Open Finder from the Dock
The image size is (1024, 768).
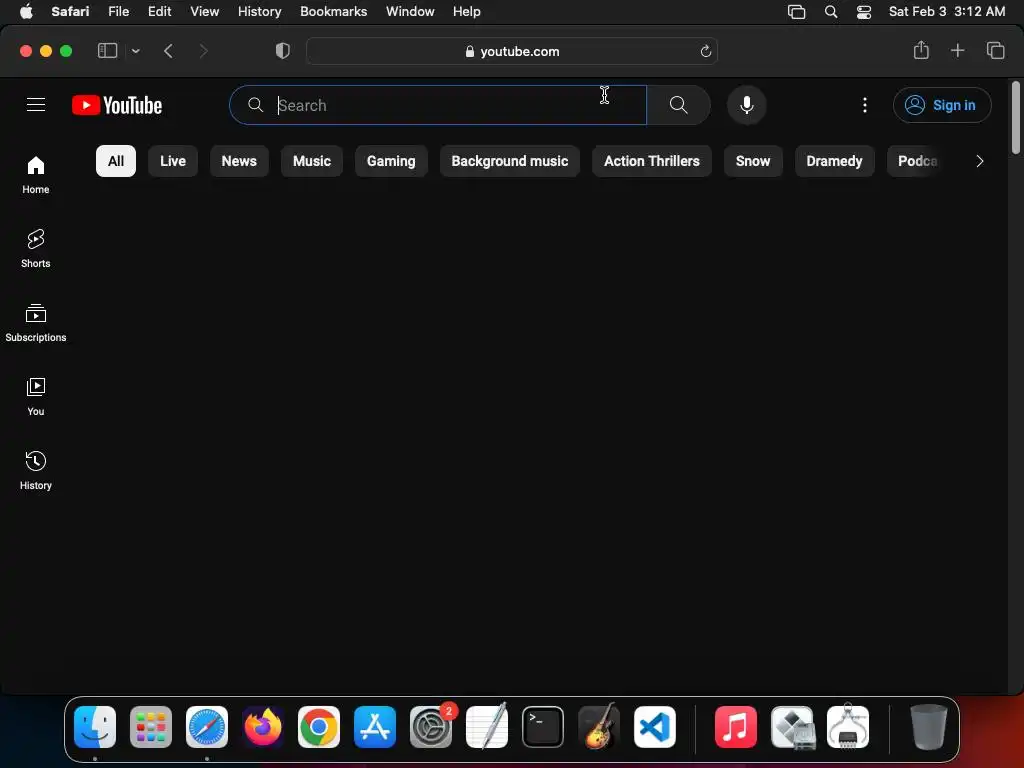click(95, 727)
